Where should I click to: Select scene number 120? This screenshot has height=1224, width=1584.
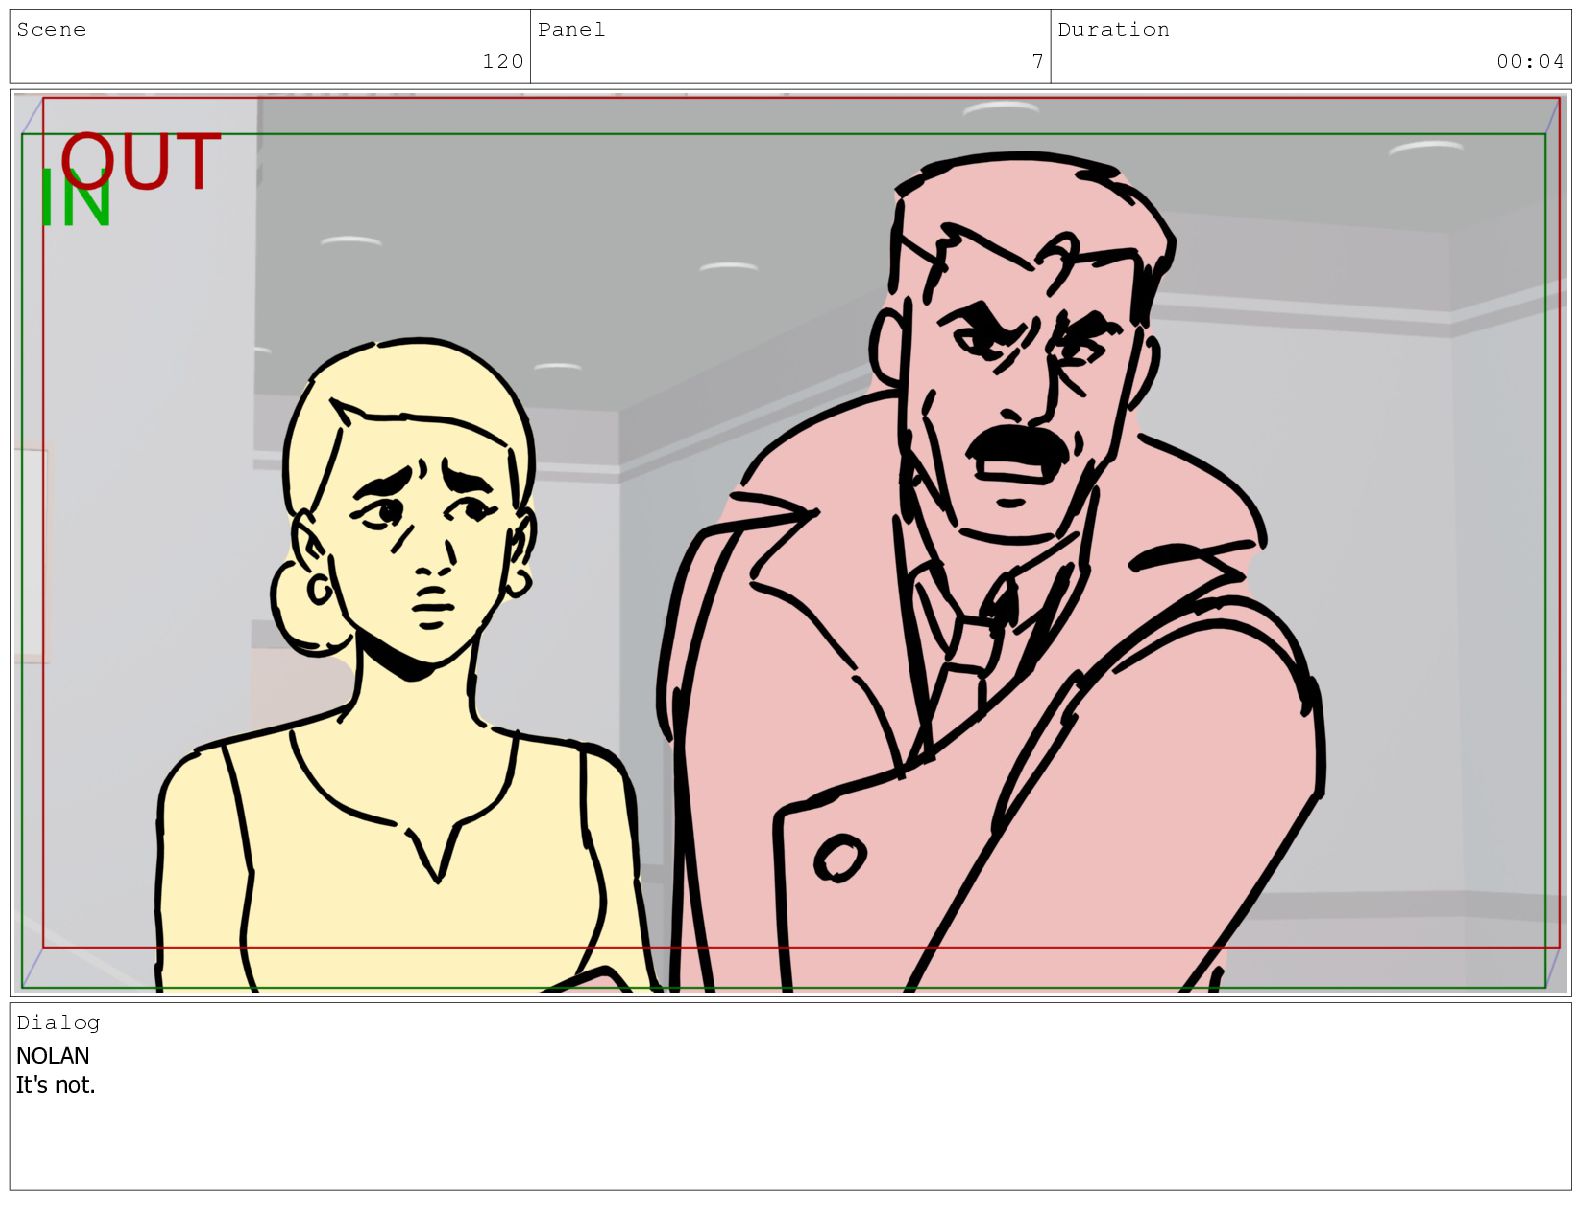click(x=503, y=62)
